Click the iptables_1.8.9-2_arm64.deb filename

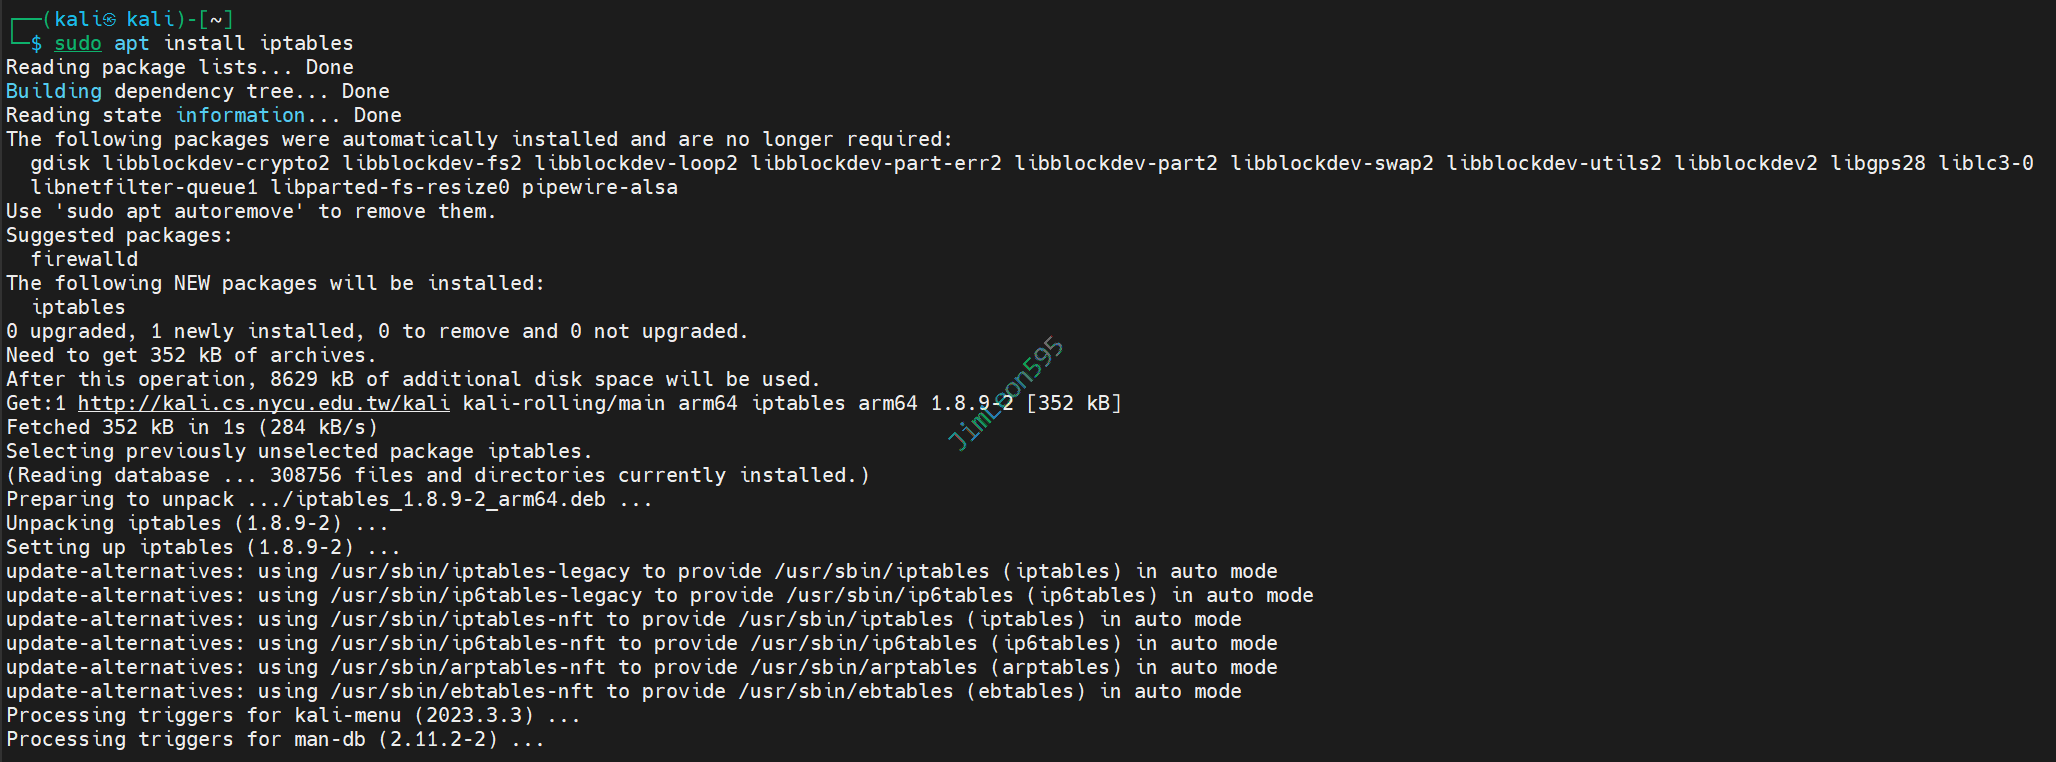coord(450,499)
